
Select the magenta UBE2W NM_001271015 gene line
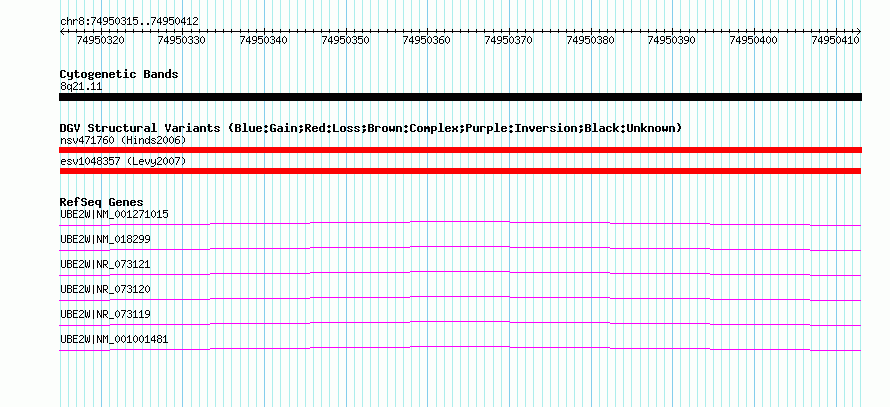(460, 223)
